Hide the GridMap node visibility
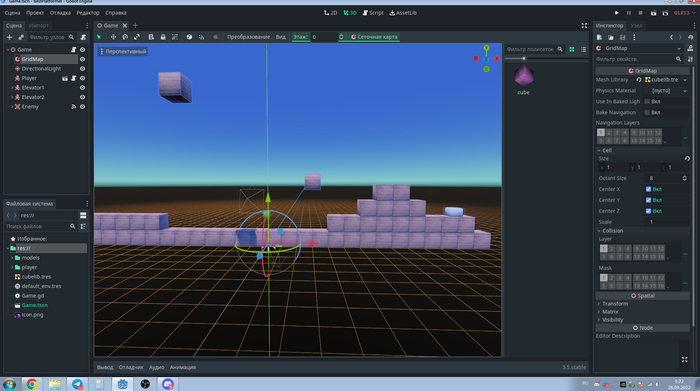700x391 pixels. coord(82,59)
